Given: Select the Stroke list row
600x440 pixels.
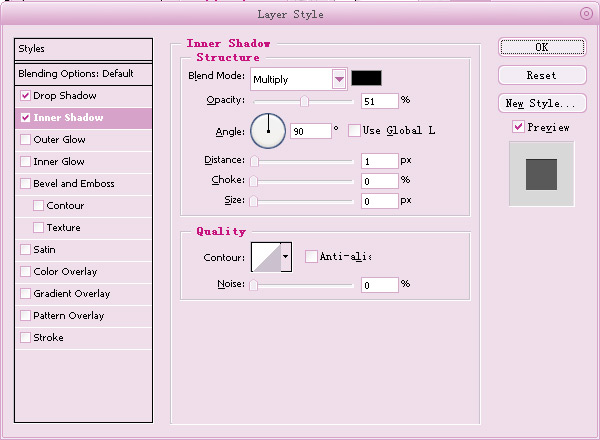Looking at the screenshot, I should (83, 337).
